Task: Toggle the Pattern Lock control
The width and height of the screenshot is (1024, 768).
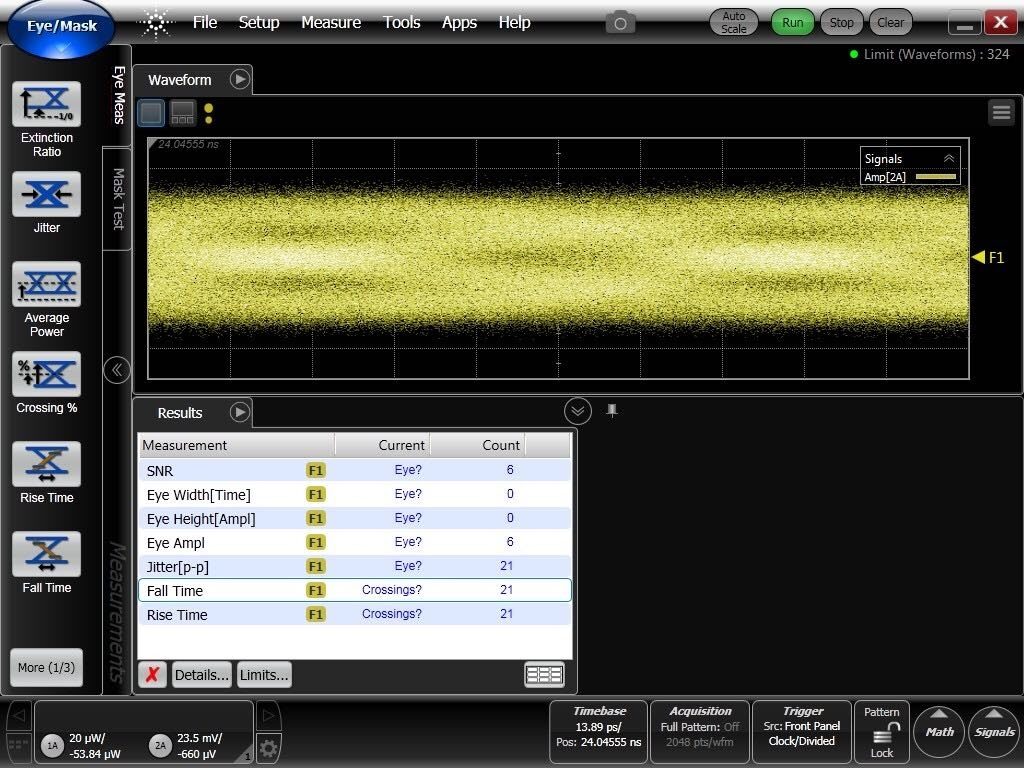Action: pos(882,732)
